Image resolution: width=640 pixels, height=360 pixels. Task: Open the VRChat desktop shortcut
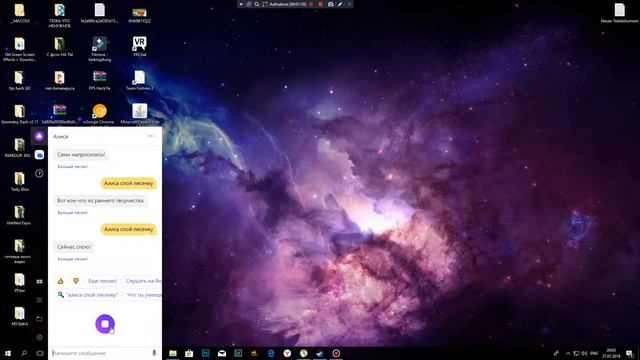pos(139,46)
